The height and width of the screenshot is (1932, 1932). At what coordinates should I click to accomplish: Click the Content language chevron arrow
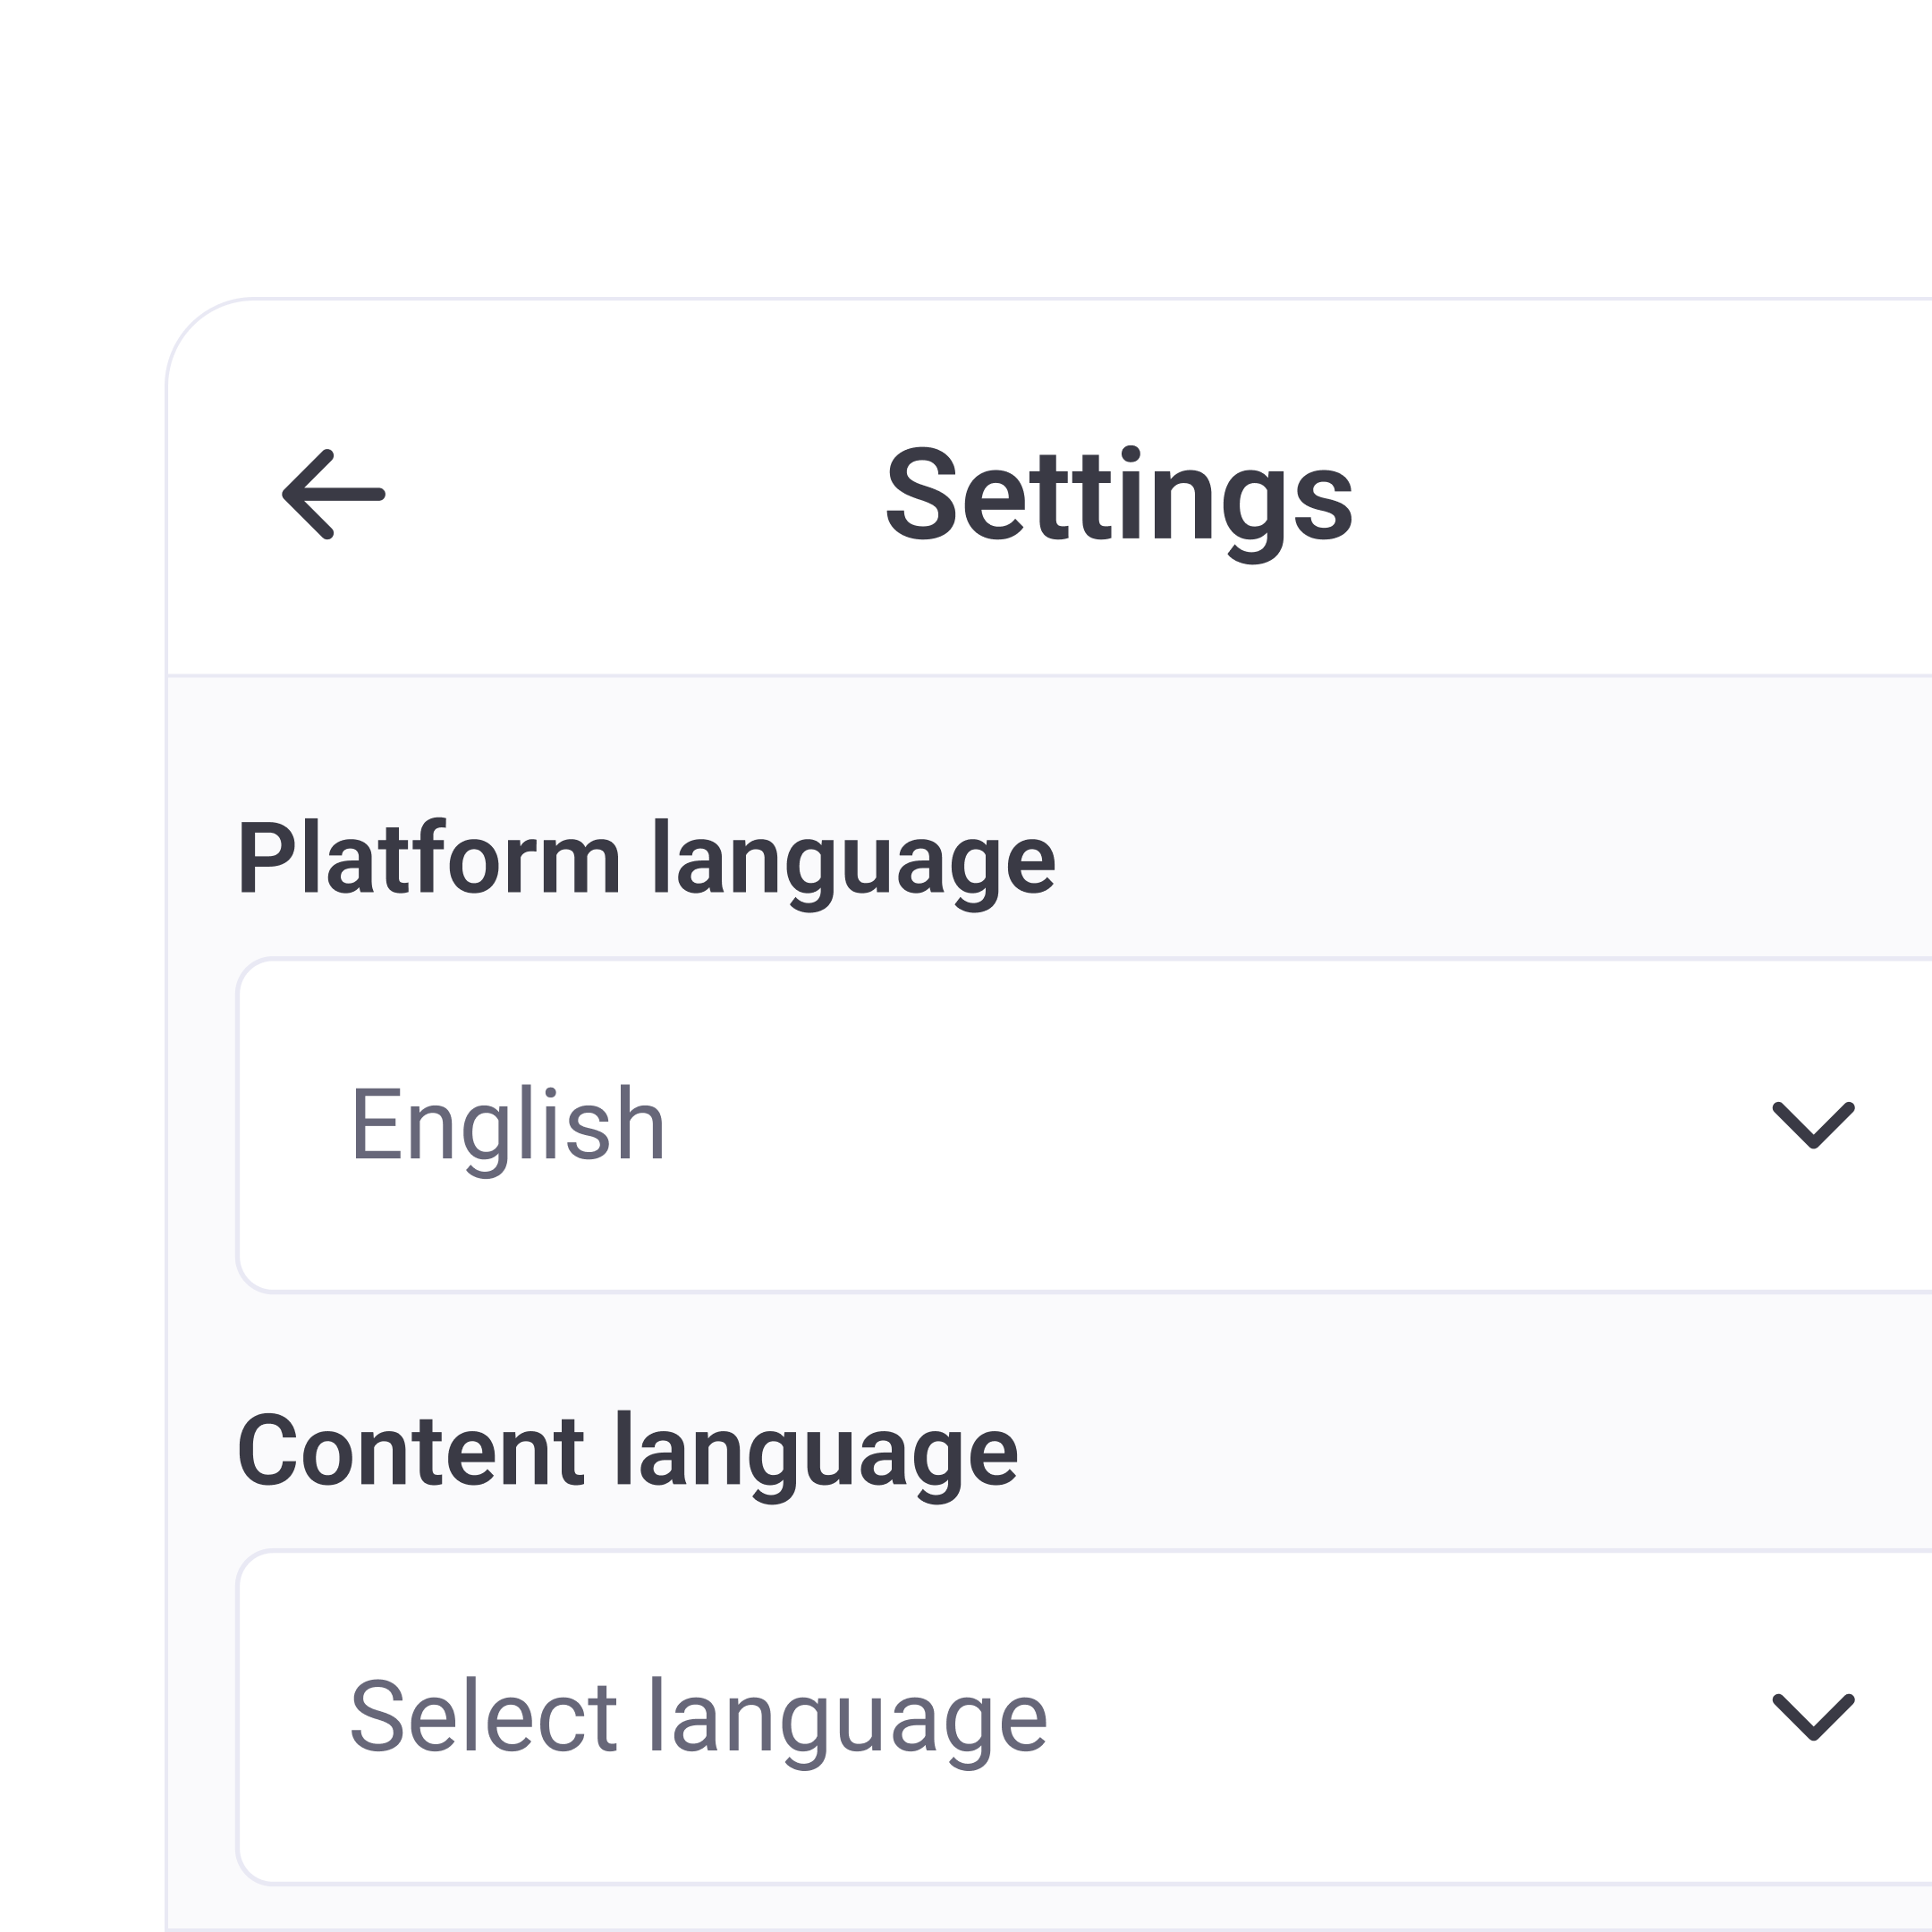click(1813, 1717)
